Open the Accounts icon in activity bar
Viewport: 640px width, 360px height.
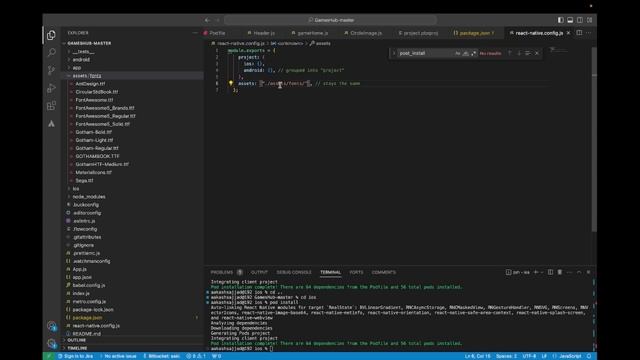(x=51, y=326)
